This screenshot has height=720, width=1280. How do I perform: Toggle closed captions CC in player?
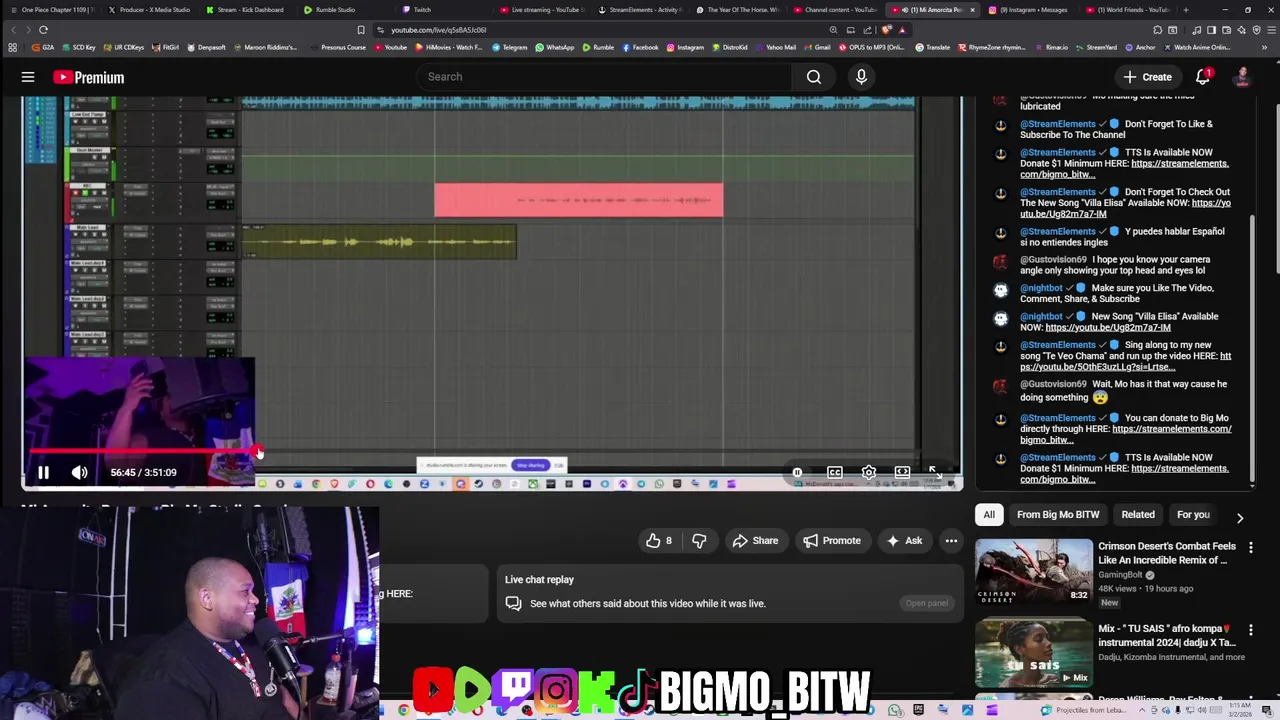click(834, 472)
